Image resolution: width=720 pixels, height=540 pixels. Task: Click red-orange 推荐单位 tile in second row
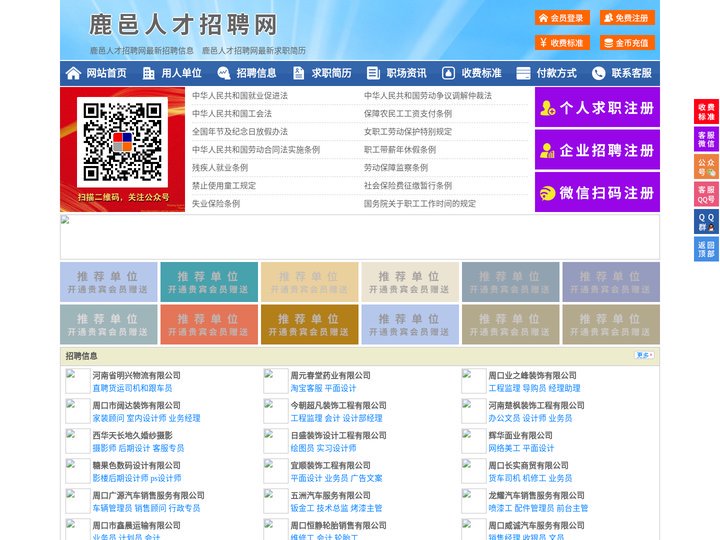(209, 324)
